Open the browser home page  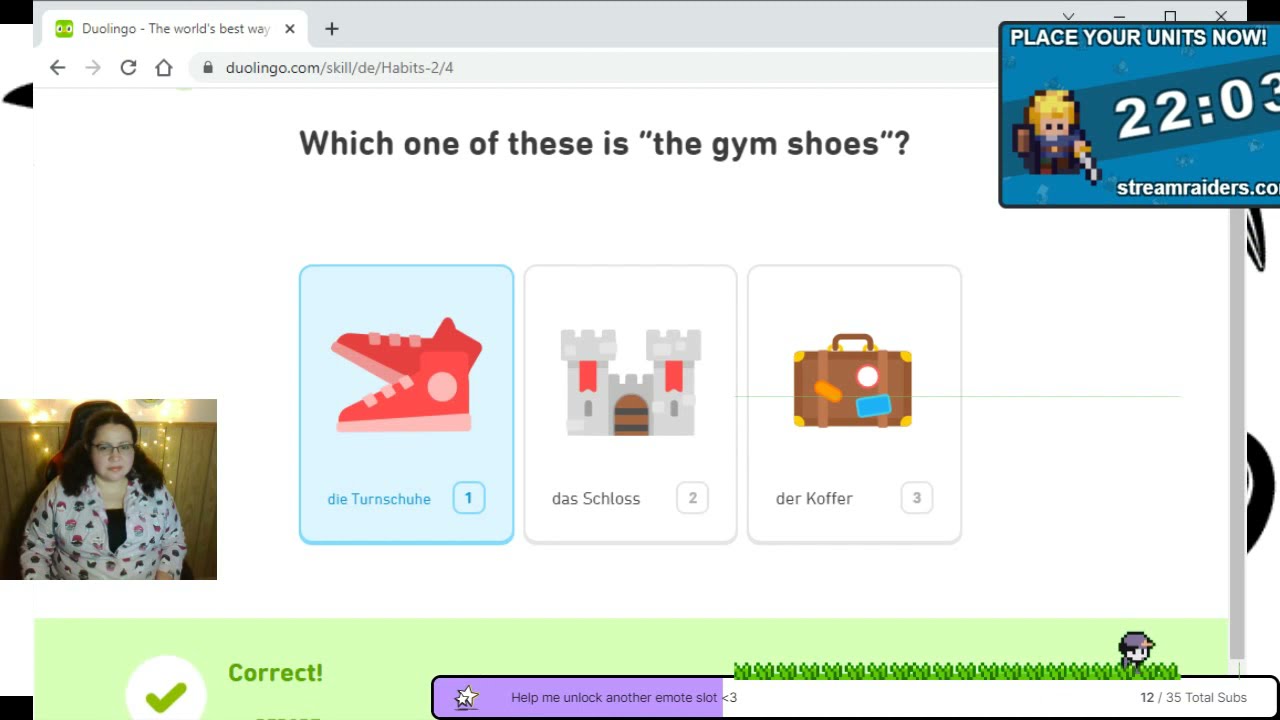pos(164,67)
